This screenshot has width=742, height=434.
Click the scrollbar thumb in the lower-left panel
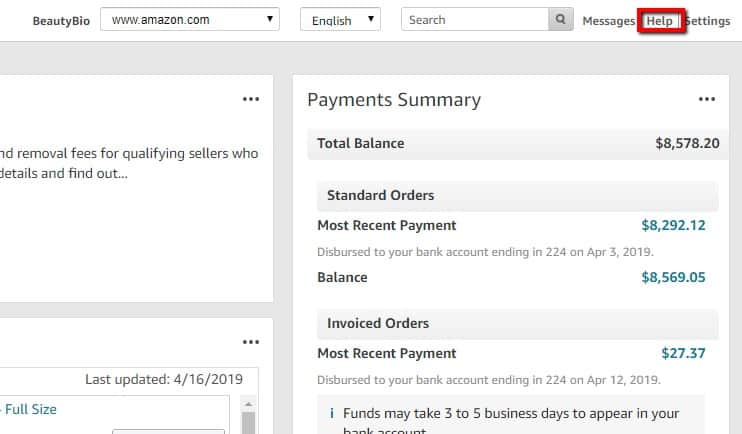coord(248,423)
